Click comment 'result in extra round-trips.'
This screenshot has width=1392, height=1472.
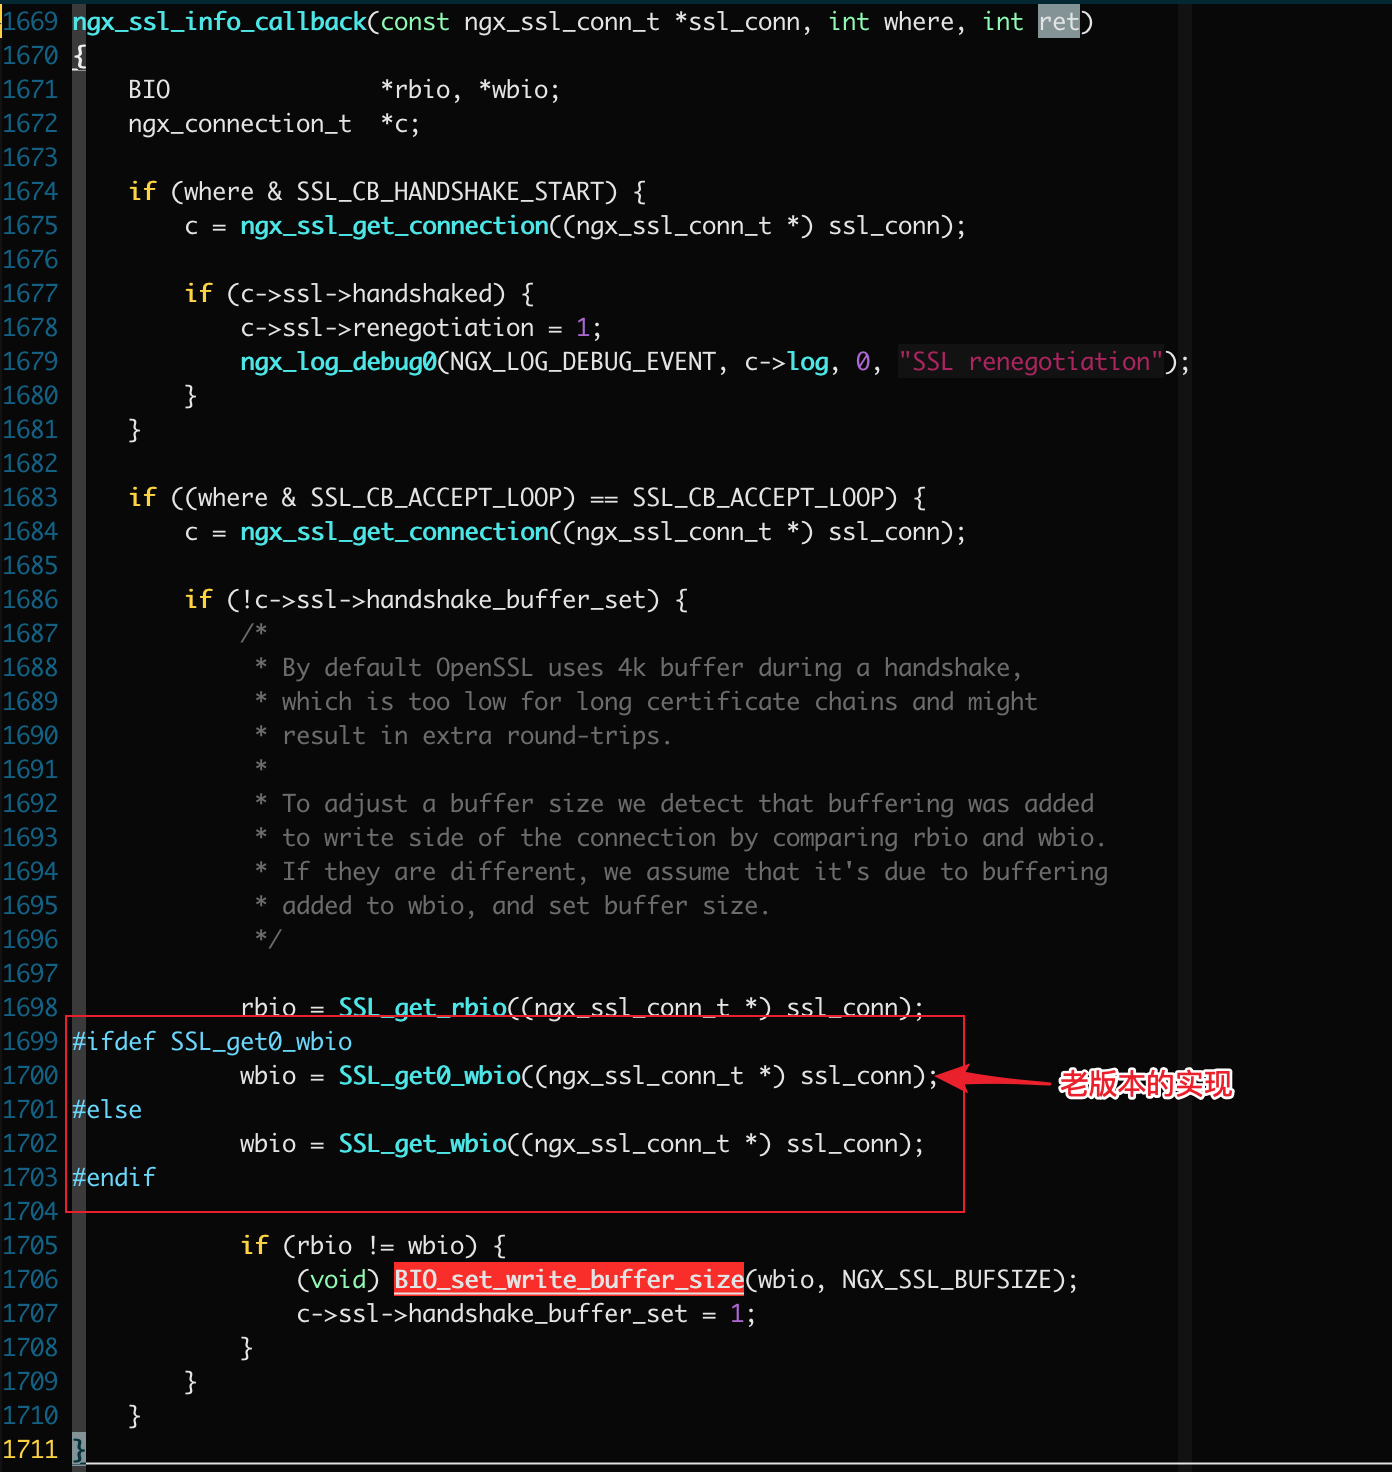477,736
